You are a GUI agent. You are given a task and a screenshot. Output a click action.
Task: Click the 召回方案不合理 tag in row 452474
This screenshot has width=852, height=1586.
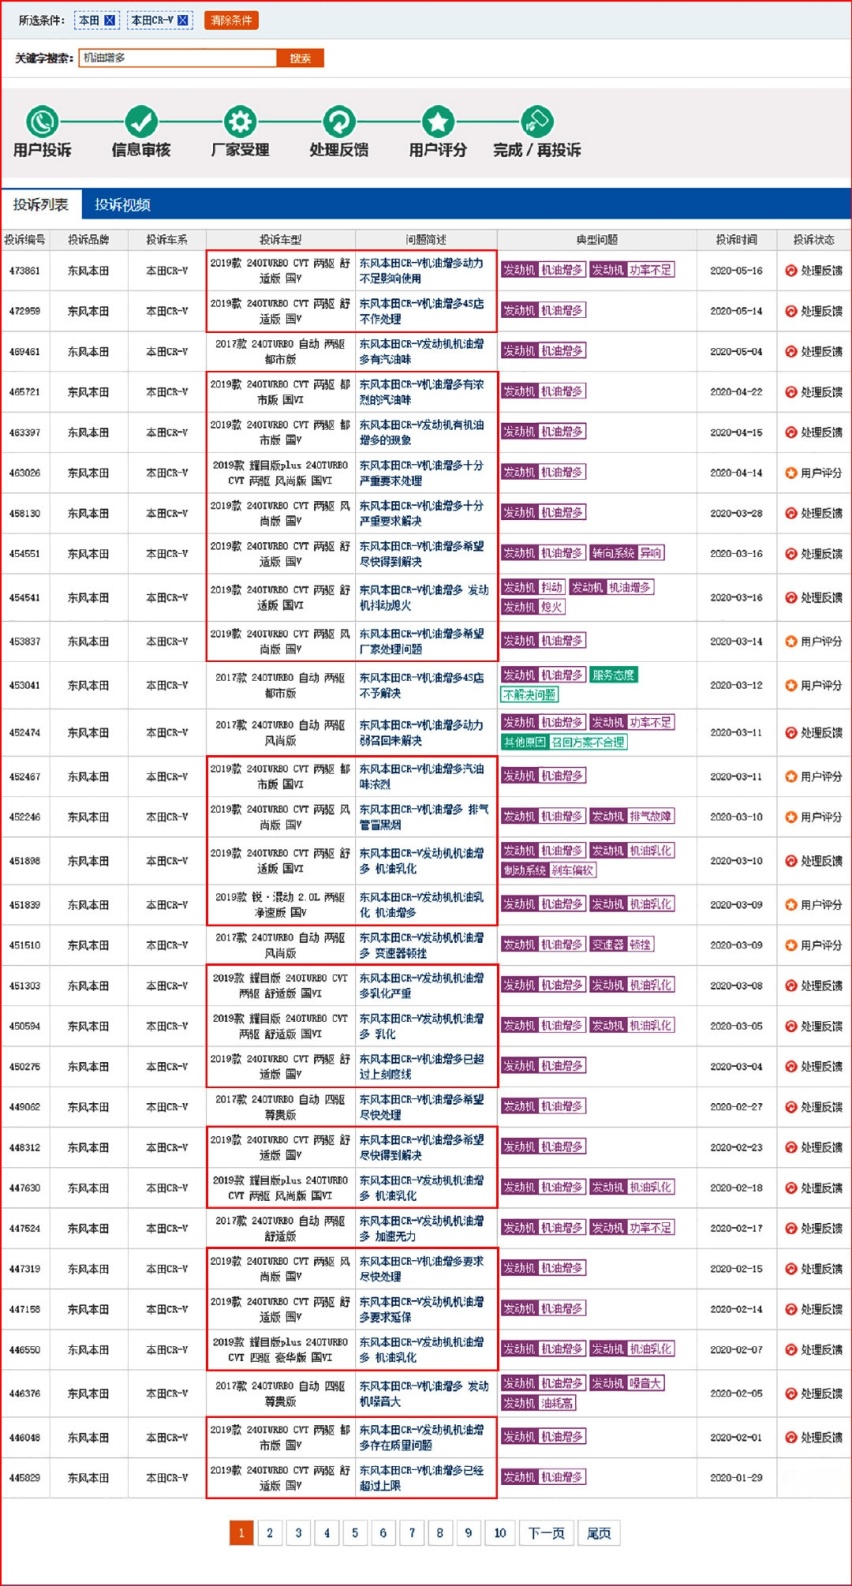pyautogui.click(x=588, y=742)
